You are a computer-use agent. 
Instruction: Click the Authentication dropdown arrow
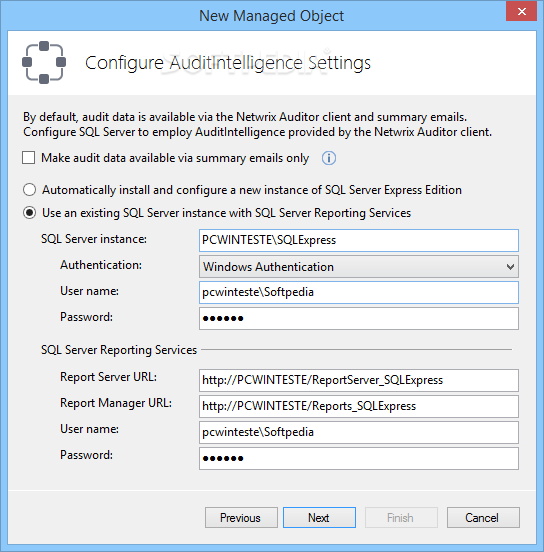tap(510, 267)
